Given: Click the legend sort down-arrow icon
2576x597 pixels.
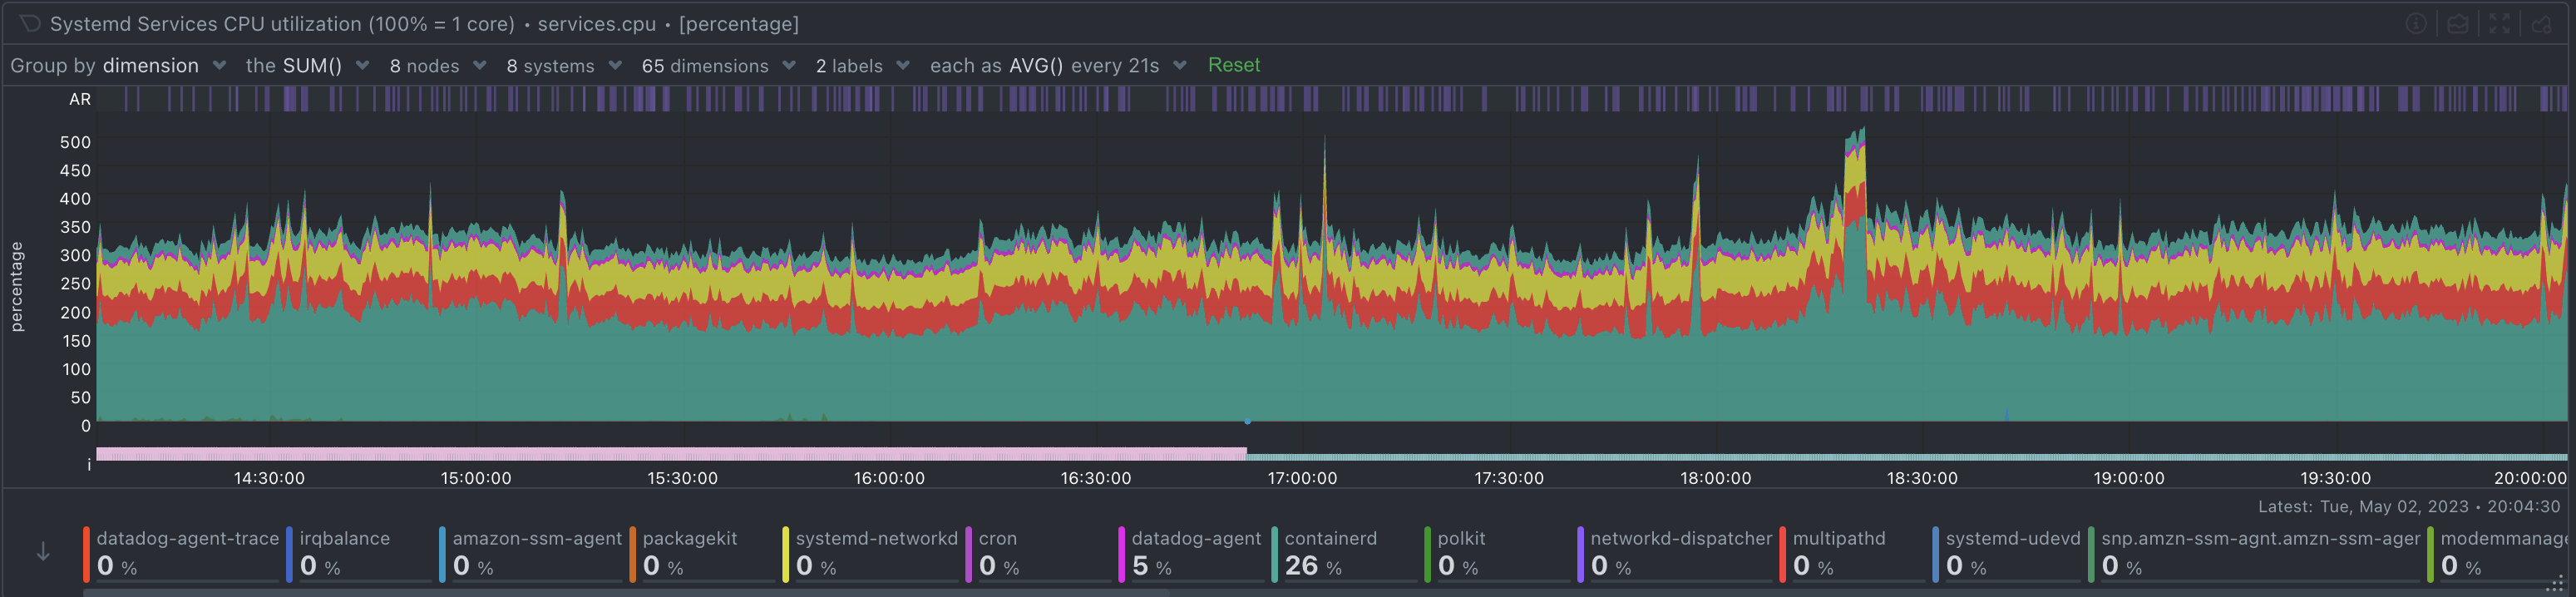Looking at the screenshot, I should (x=43, y=552).
